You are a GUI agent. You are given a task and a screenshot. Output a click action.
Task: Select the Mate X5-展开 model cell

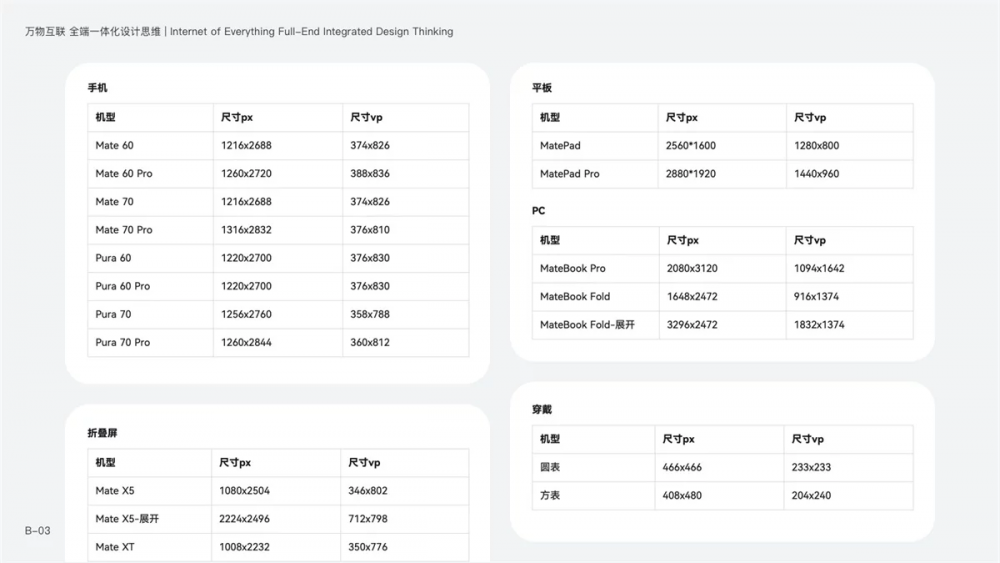pyautogui.click(x=128, y=519)
